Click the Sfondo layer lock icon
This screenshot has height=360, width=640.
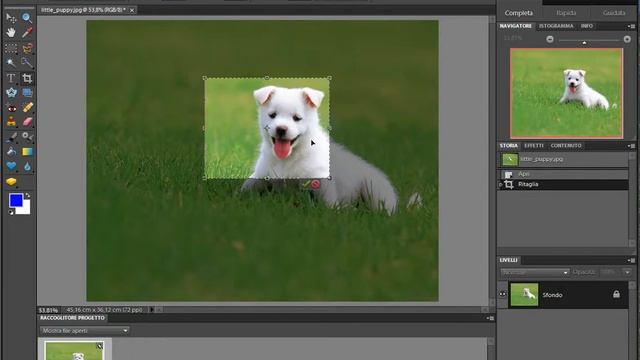click(616, 294)
